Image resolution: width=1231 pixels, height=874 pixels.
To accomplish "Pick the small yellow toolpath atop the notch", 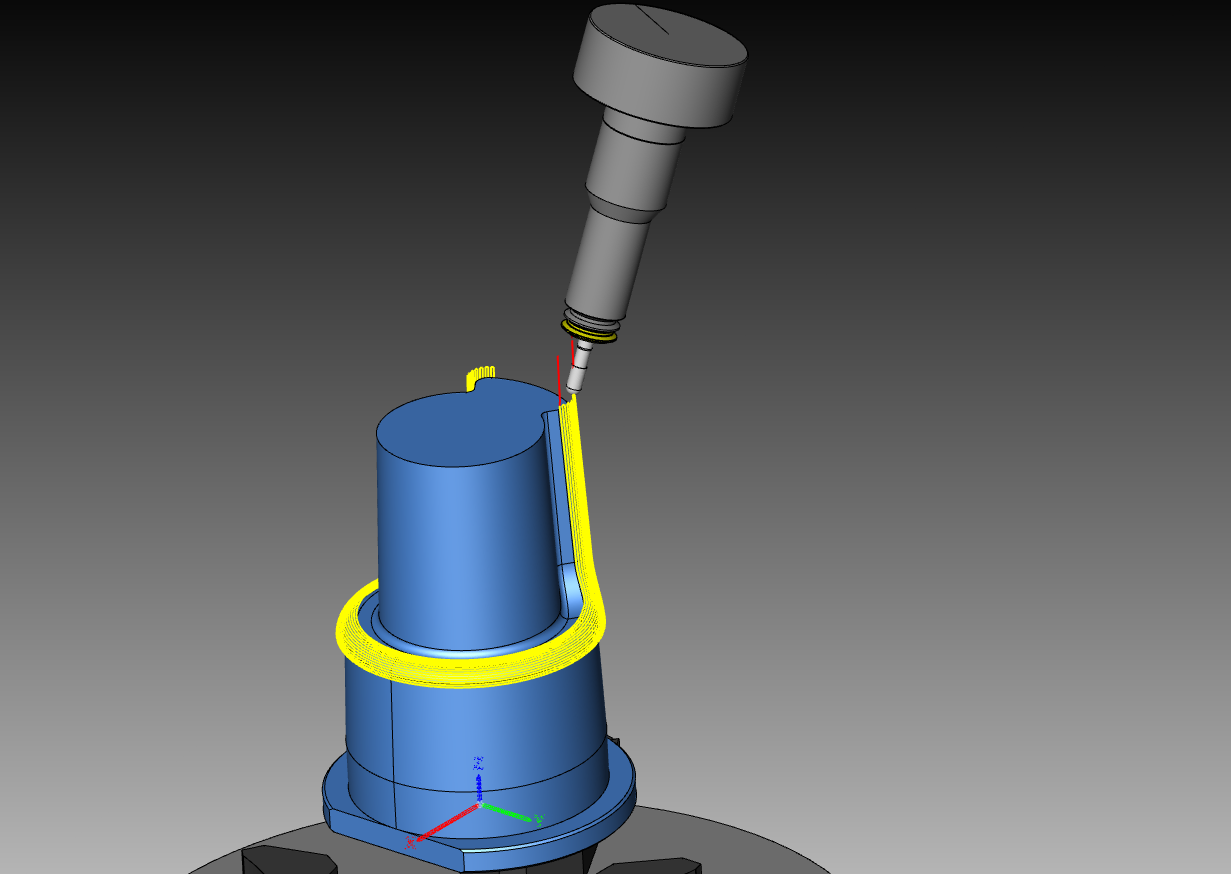I will (x=481, y=377).
